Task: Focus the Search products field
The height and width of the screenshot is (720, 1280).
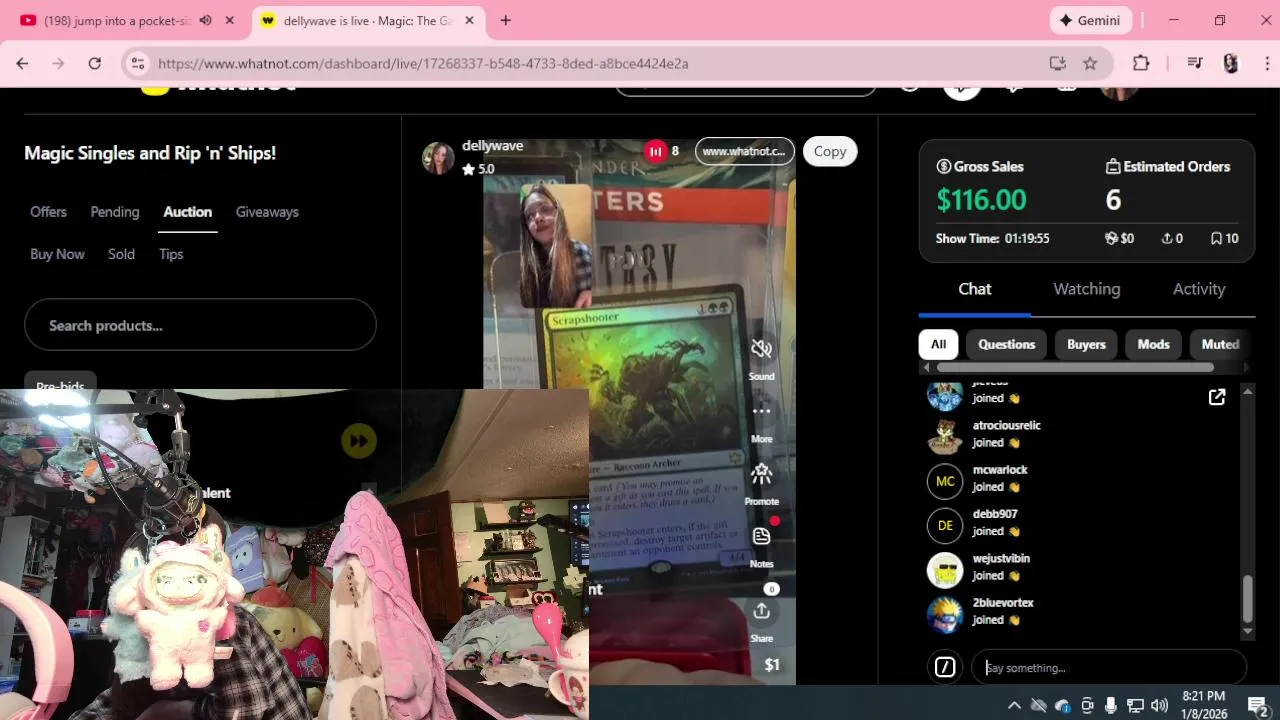Action: coord(200,325)
